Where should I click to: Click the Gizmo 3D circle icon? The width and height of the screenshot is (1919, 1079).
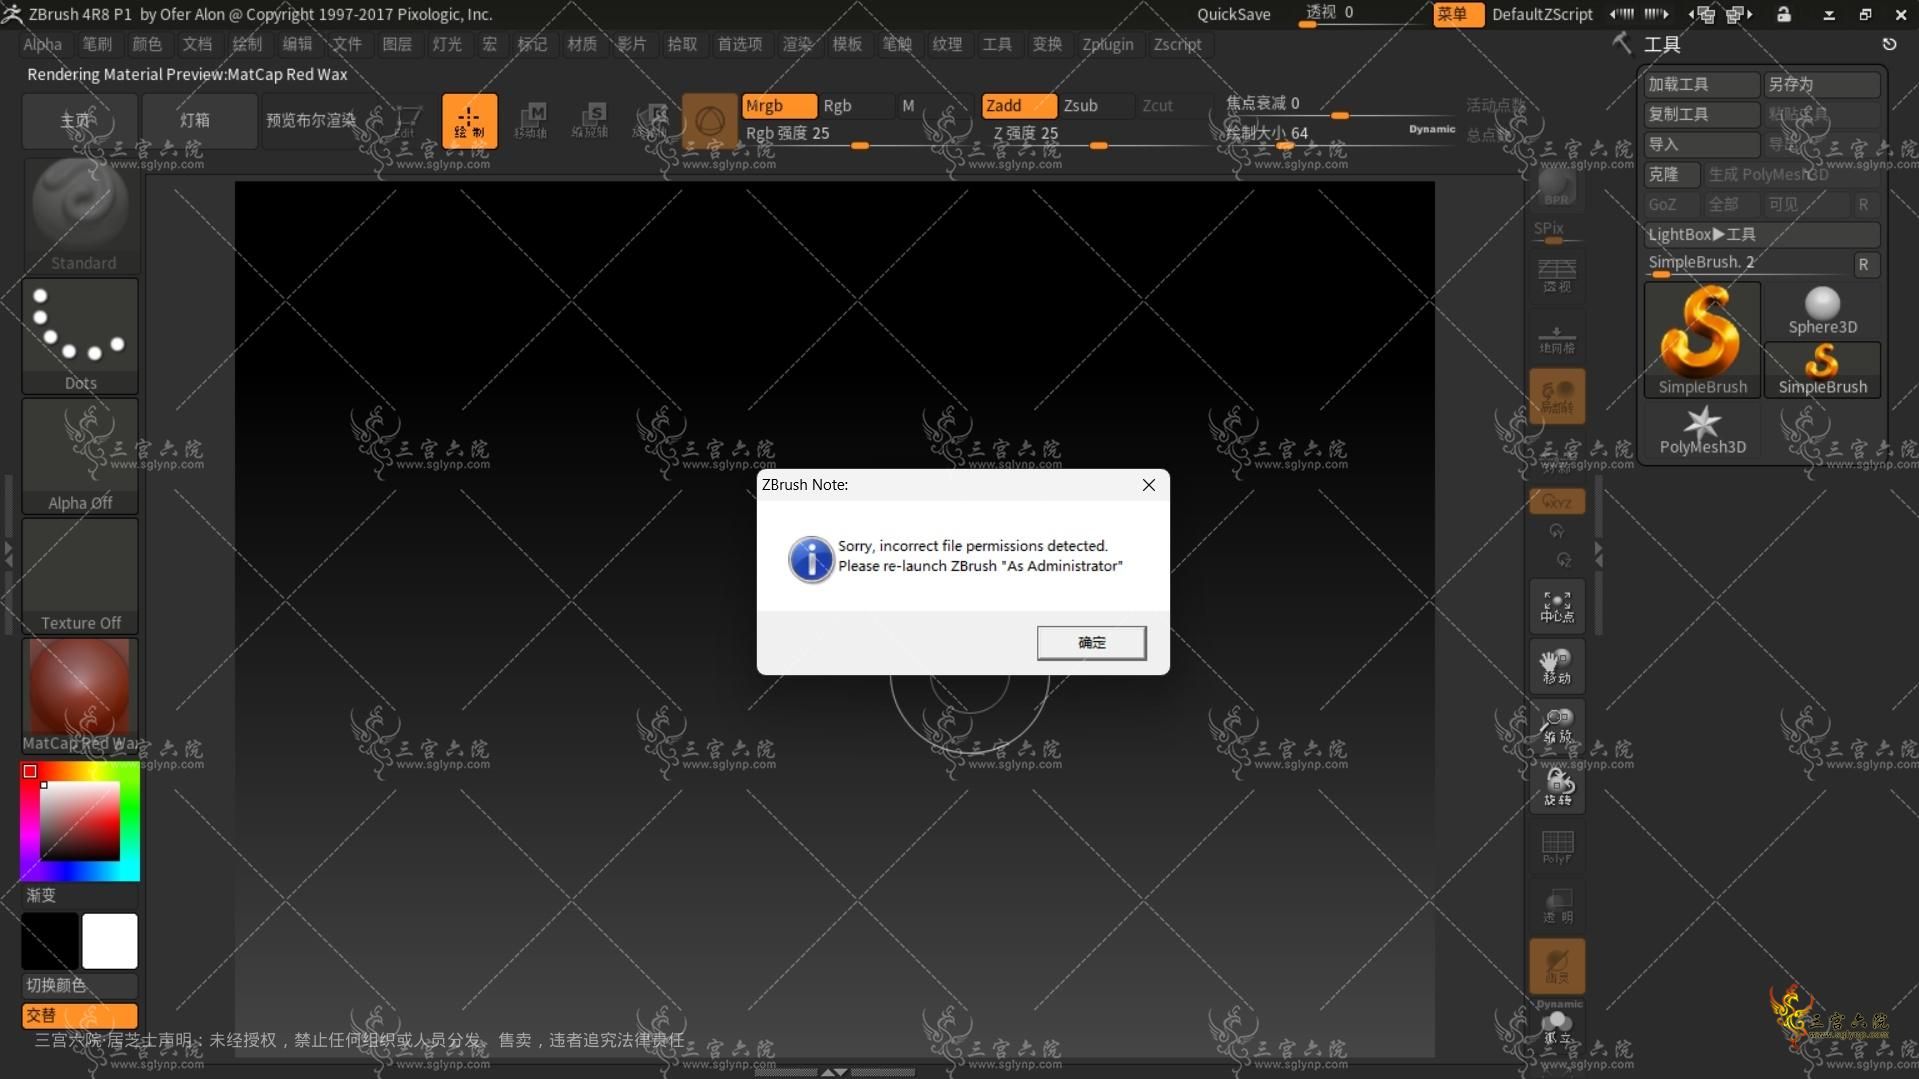710,121
